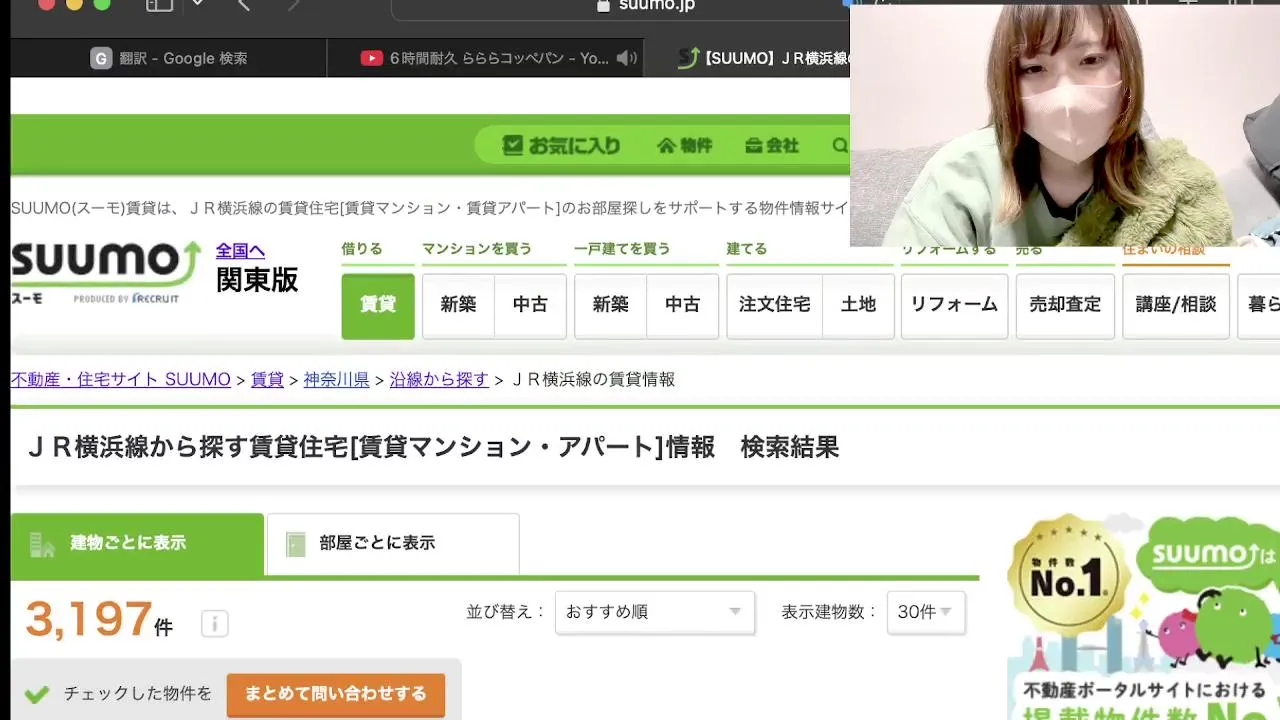Open 不動産・住宅サイト SUUMO breadcrumb link

121,380
